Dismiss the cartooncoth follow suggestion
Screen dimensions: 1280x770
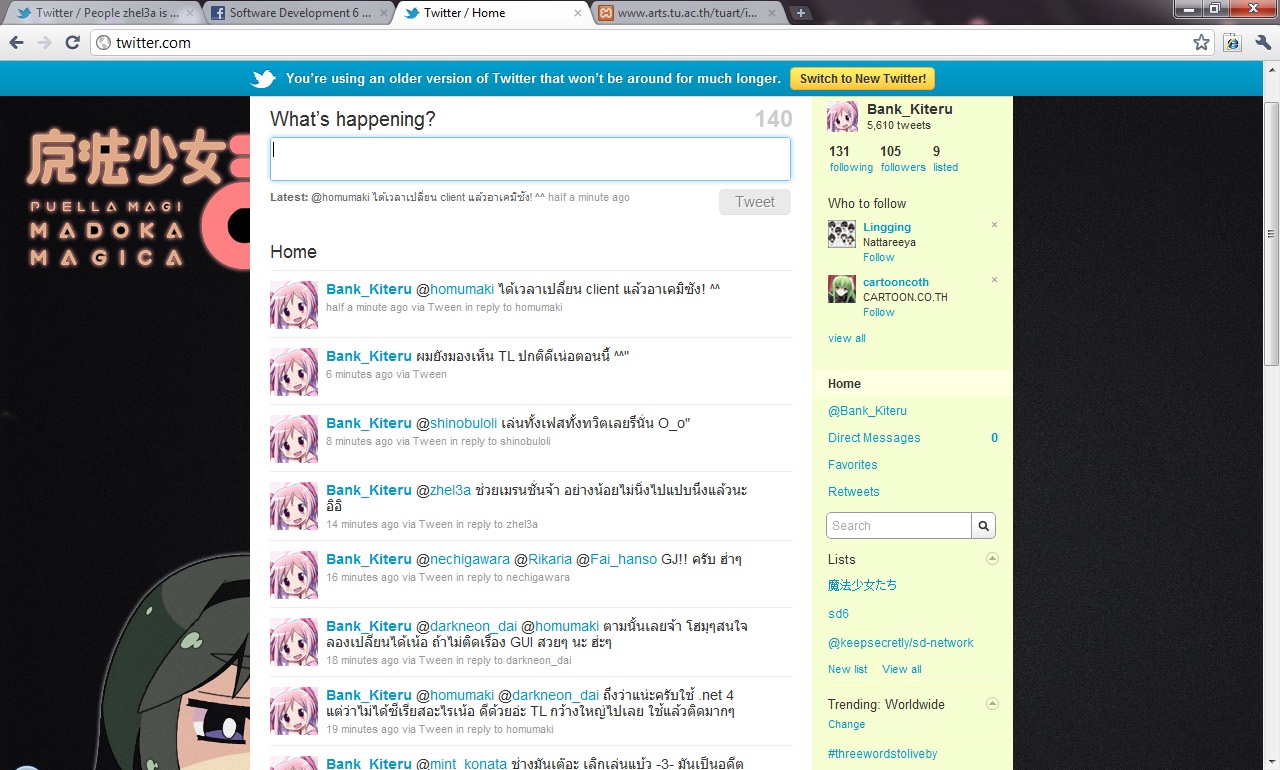[994, 280]
